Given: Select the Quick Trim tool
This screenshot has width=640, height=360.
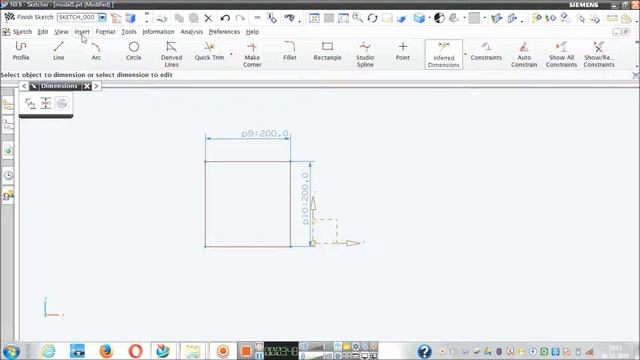Looking at the screenshot, I should coord(209,51).
